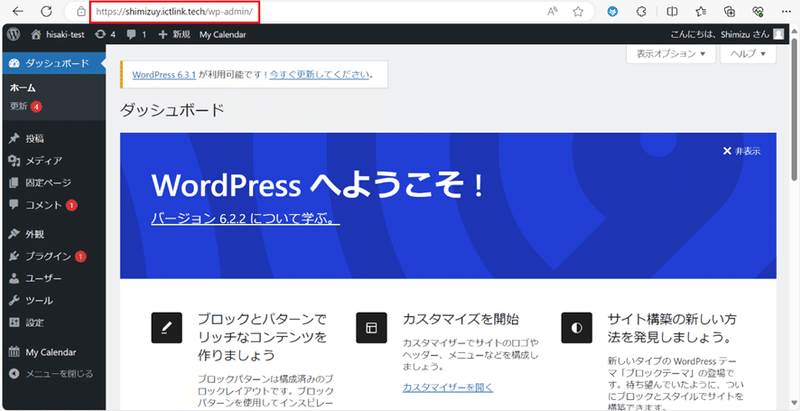The image size is (800, 411).
Task: Click the layout icon beside カスタマイズを開始
Action: pyautogui.click(x=371, y=327)
